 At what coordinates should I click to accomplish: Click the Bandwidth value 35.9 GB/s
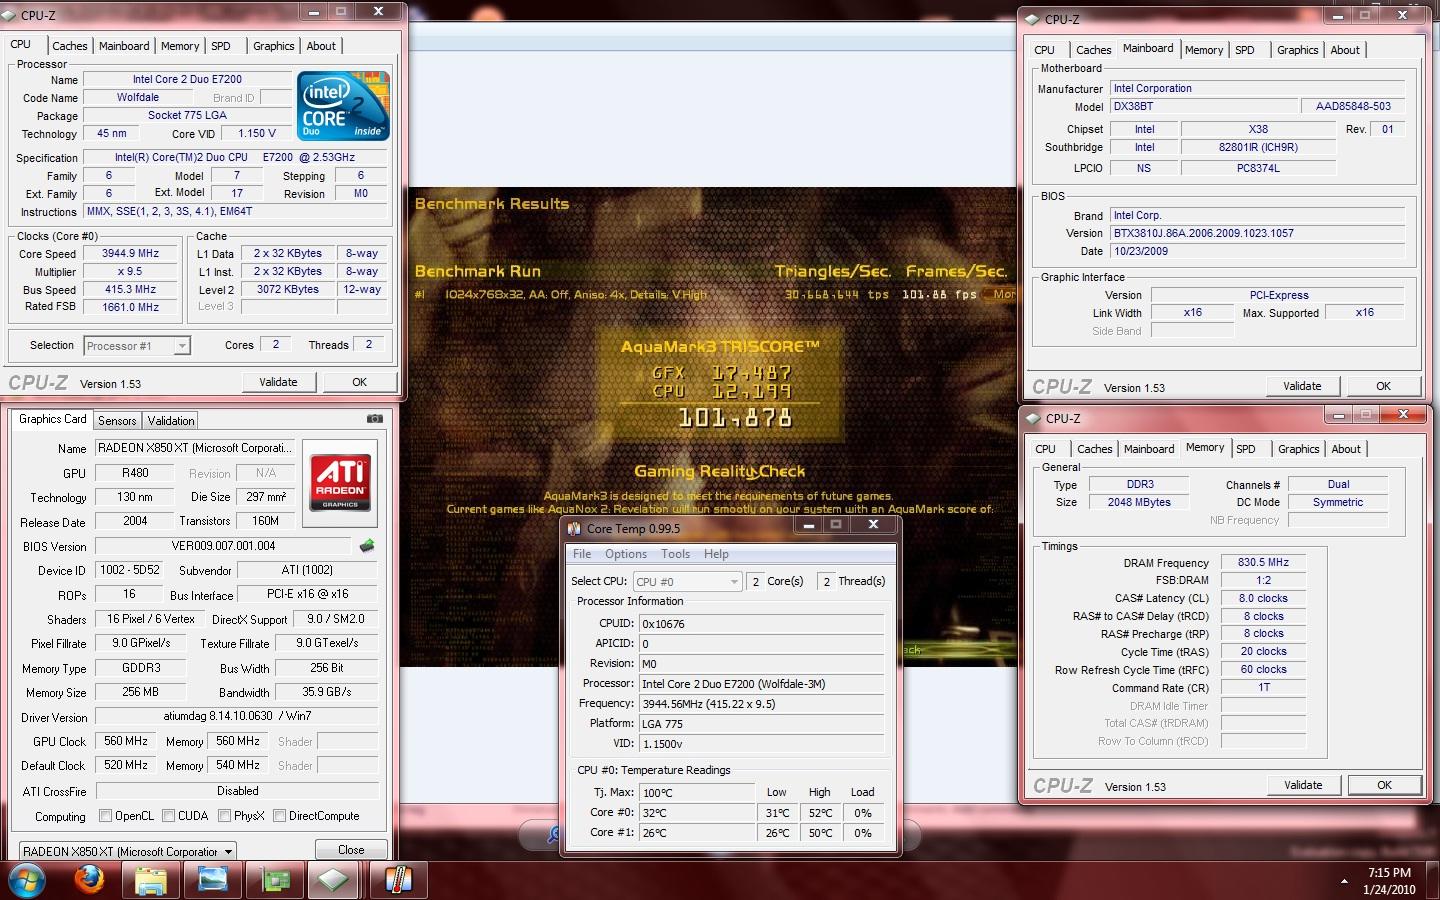[326, 692]
